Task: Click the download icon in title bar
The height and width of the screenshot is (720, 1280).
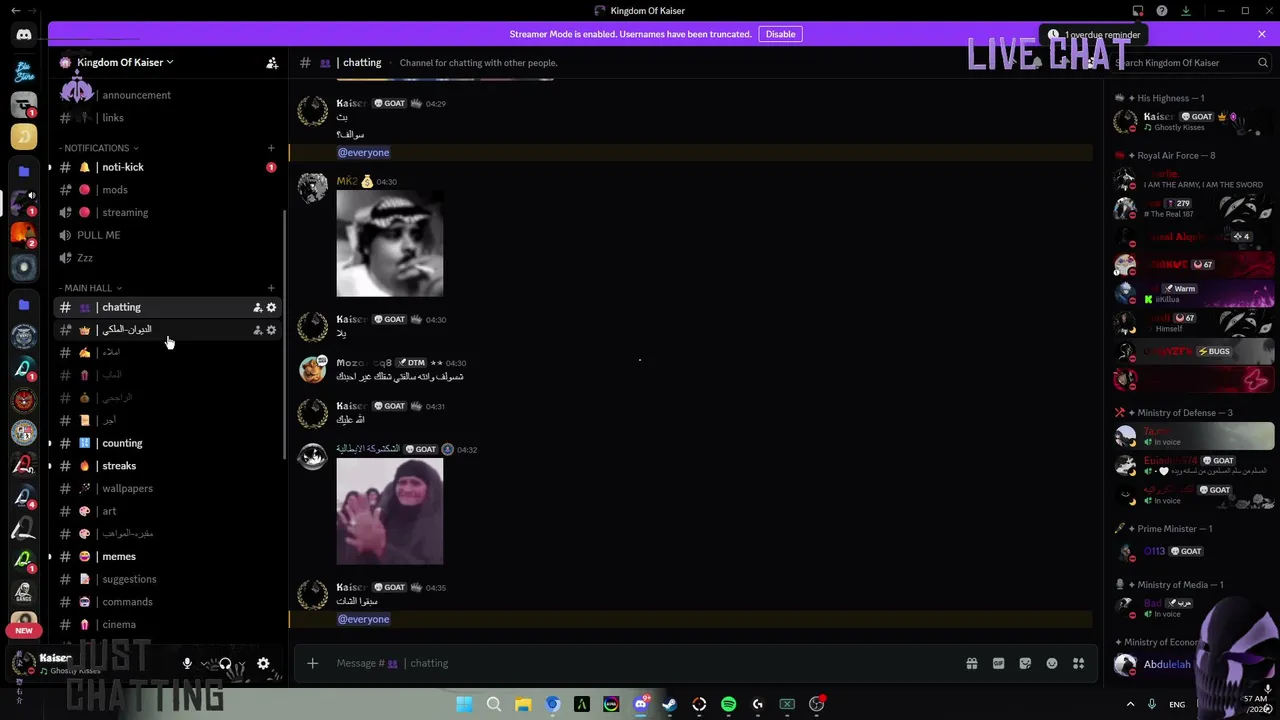Action: pos(1186,11)
